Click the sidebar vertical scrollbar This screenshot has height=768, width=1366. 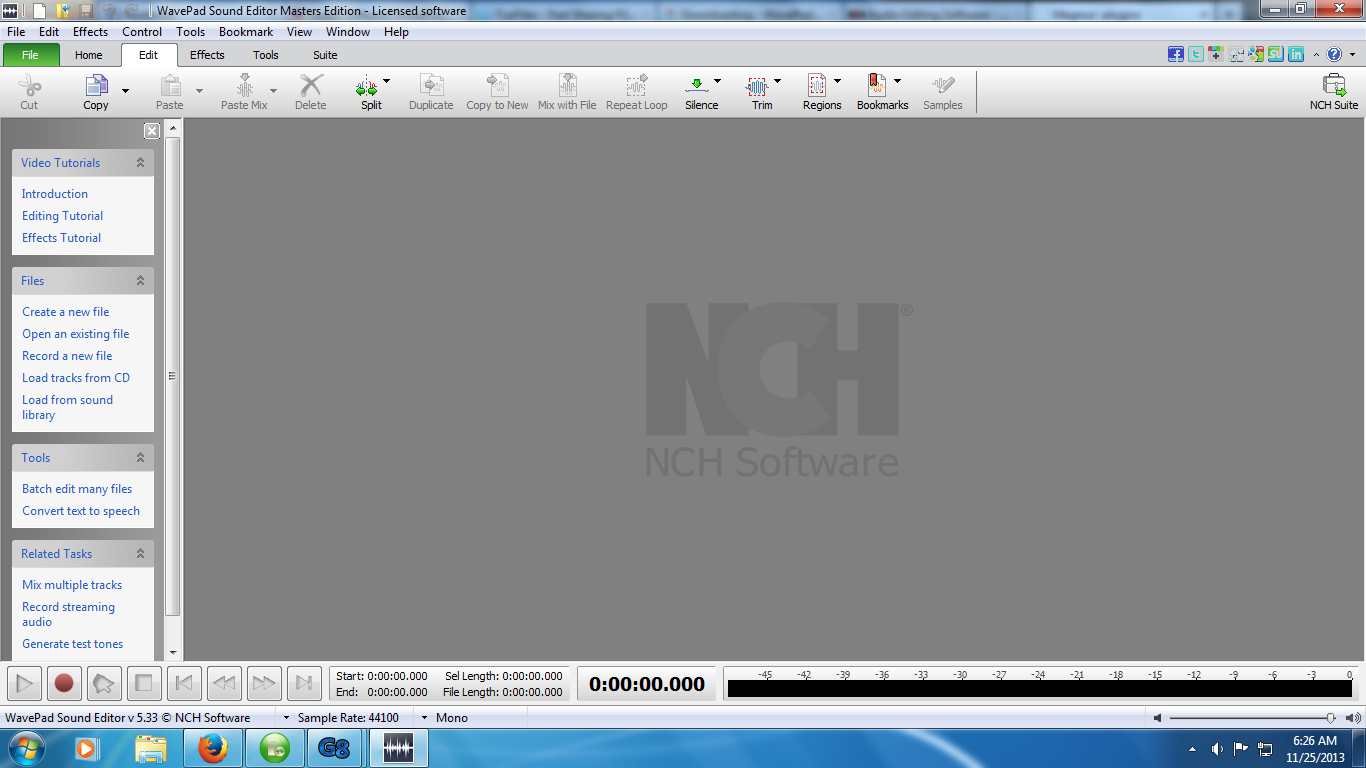pyautogui.click(x=173, y=377)
